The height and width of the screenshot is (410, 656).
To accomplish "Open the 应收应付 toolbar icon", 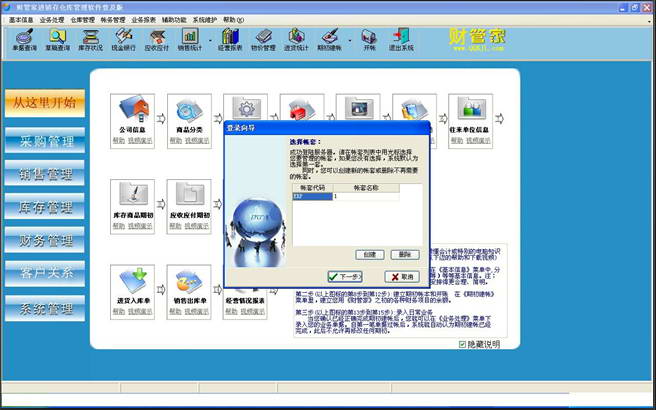I will [157, 40].
